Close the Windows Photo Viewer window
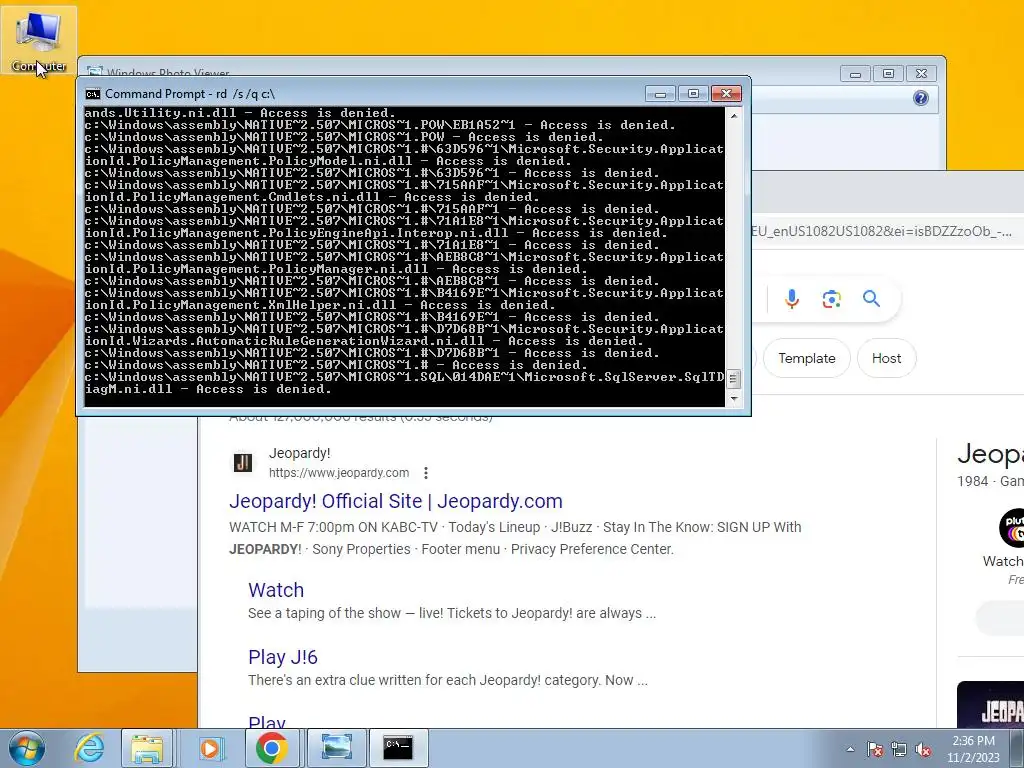 coord(921,74)
